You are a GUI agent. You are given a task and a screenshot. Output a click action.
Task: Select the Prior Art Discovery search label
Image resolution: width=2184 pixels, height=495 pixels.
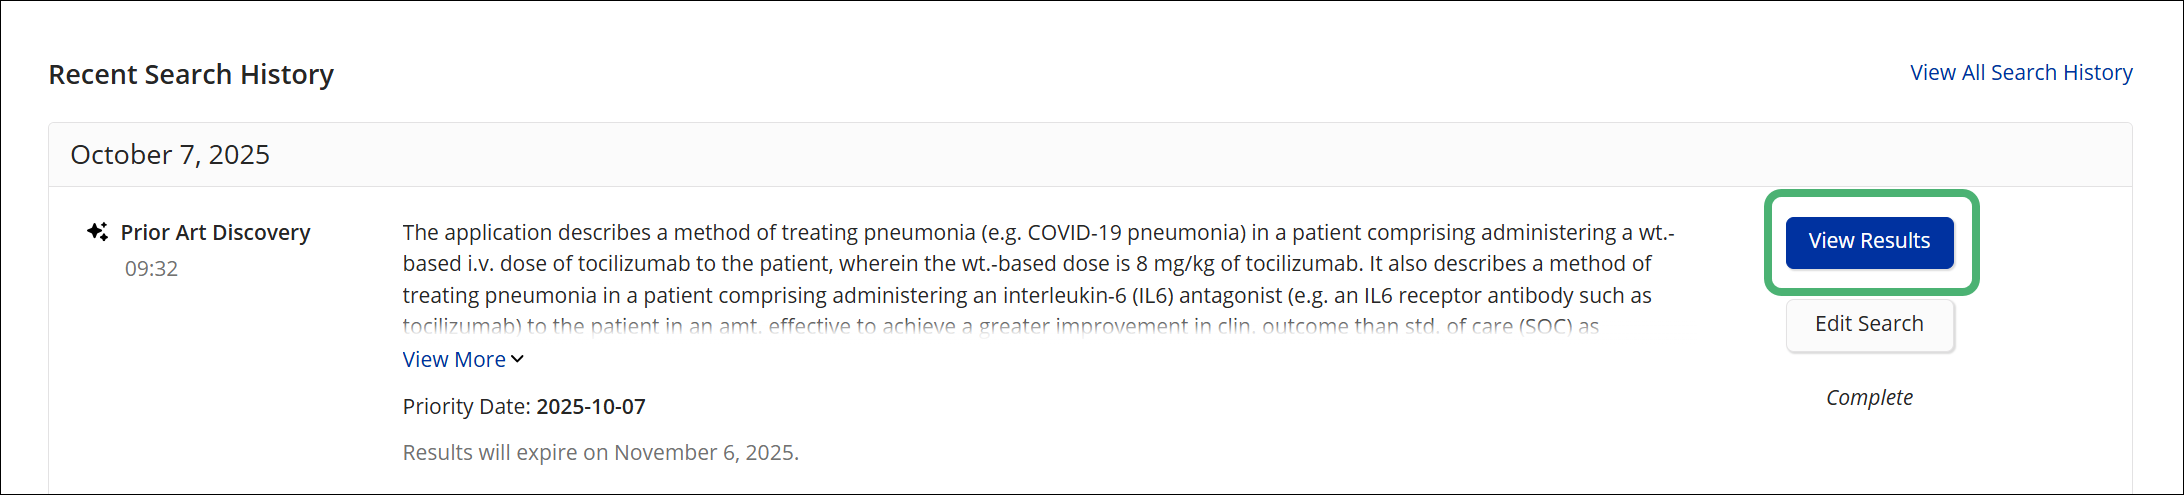click(216, 233)
